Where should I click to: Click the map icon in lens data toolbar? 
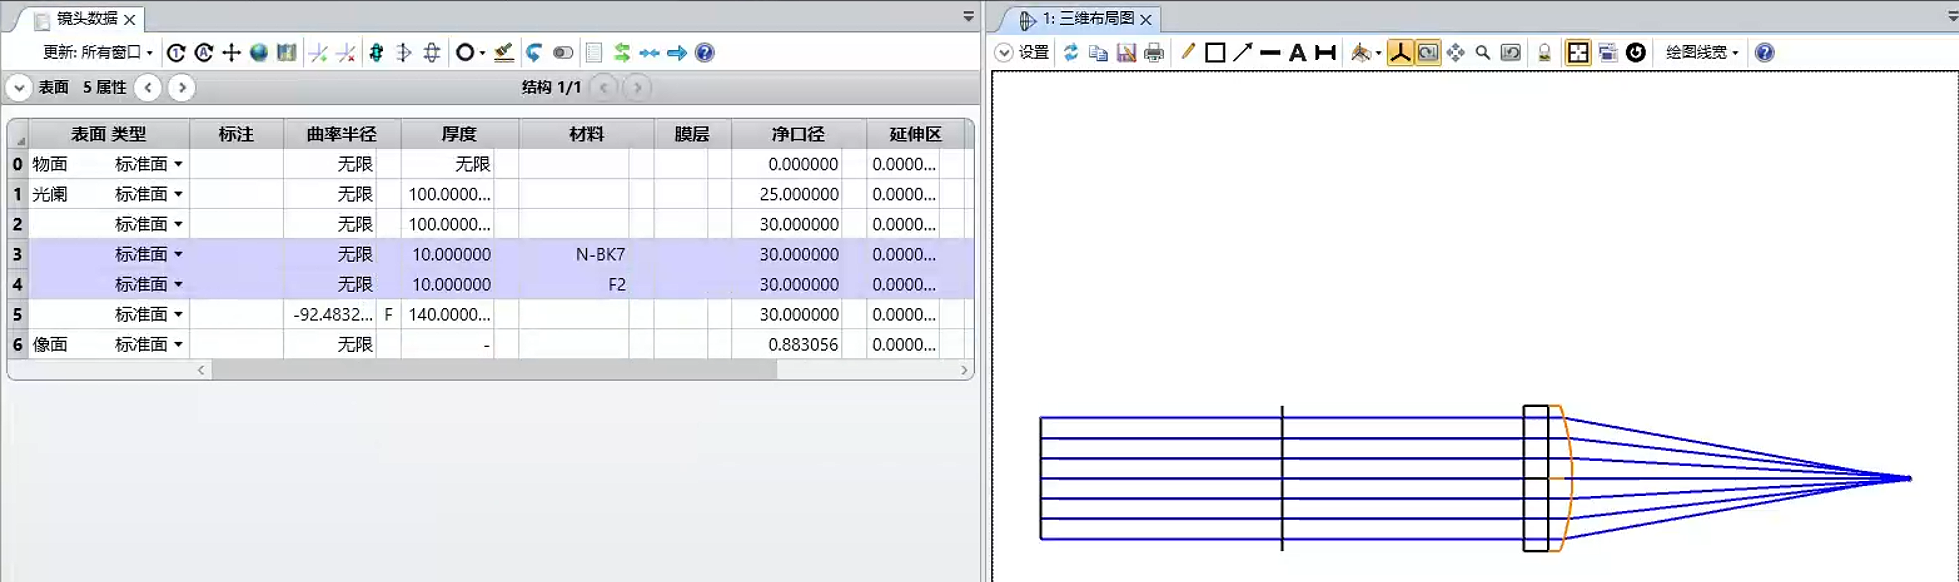[287, 53]
